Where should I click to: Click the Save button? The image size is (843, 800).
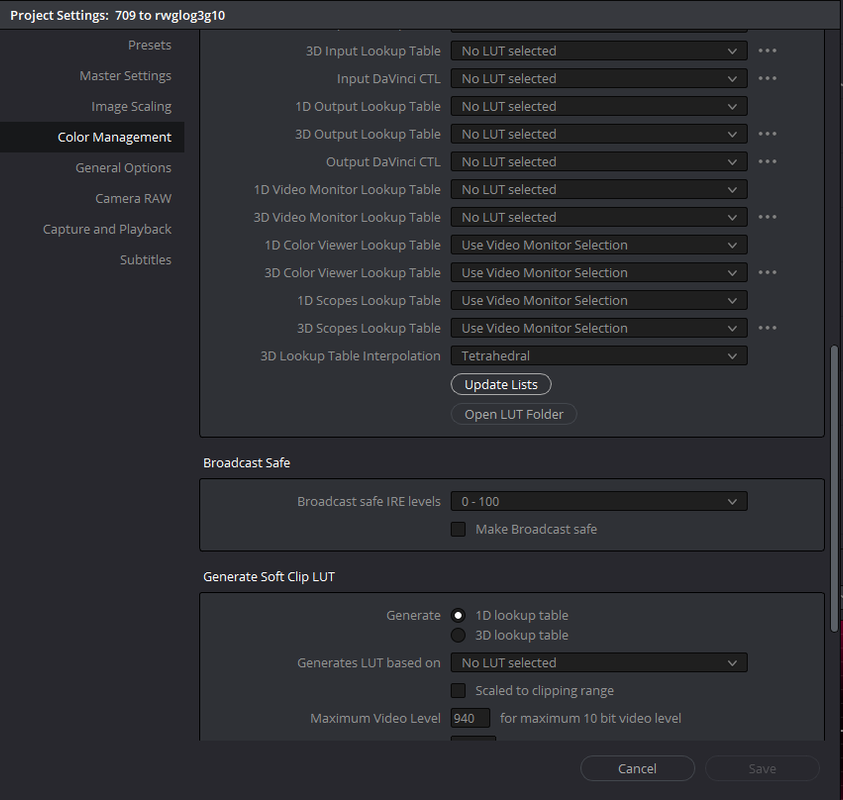click(762, 769)
